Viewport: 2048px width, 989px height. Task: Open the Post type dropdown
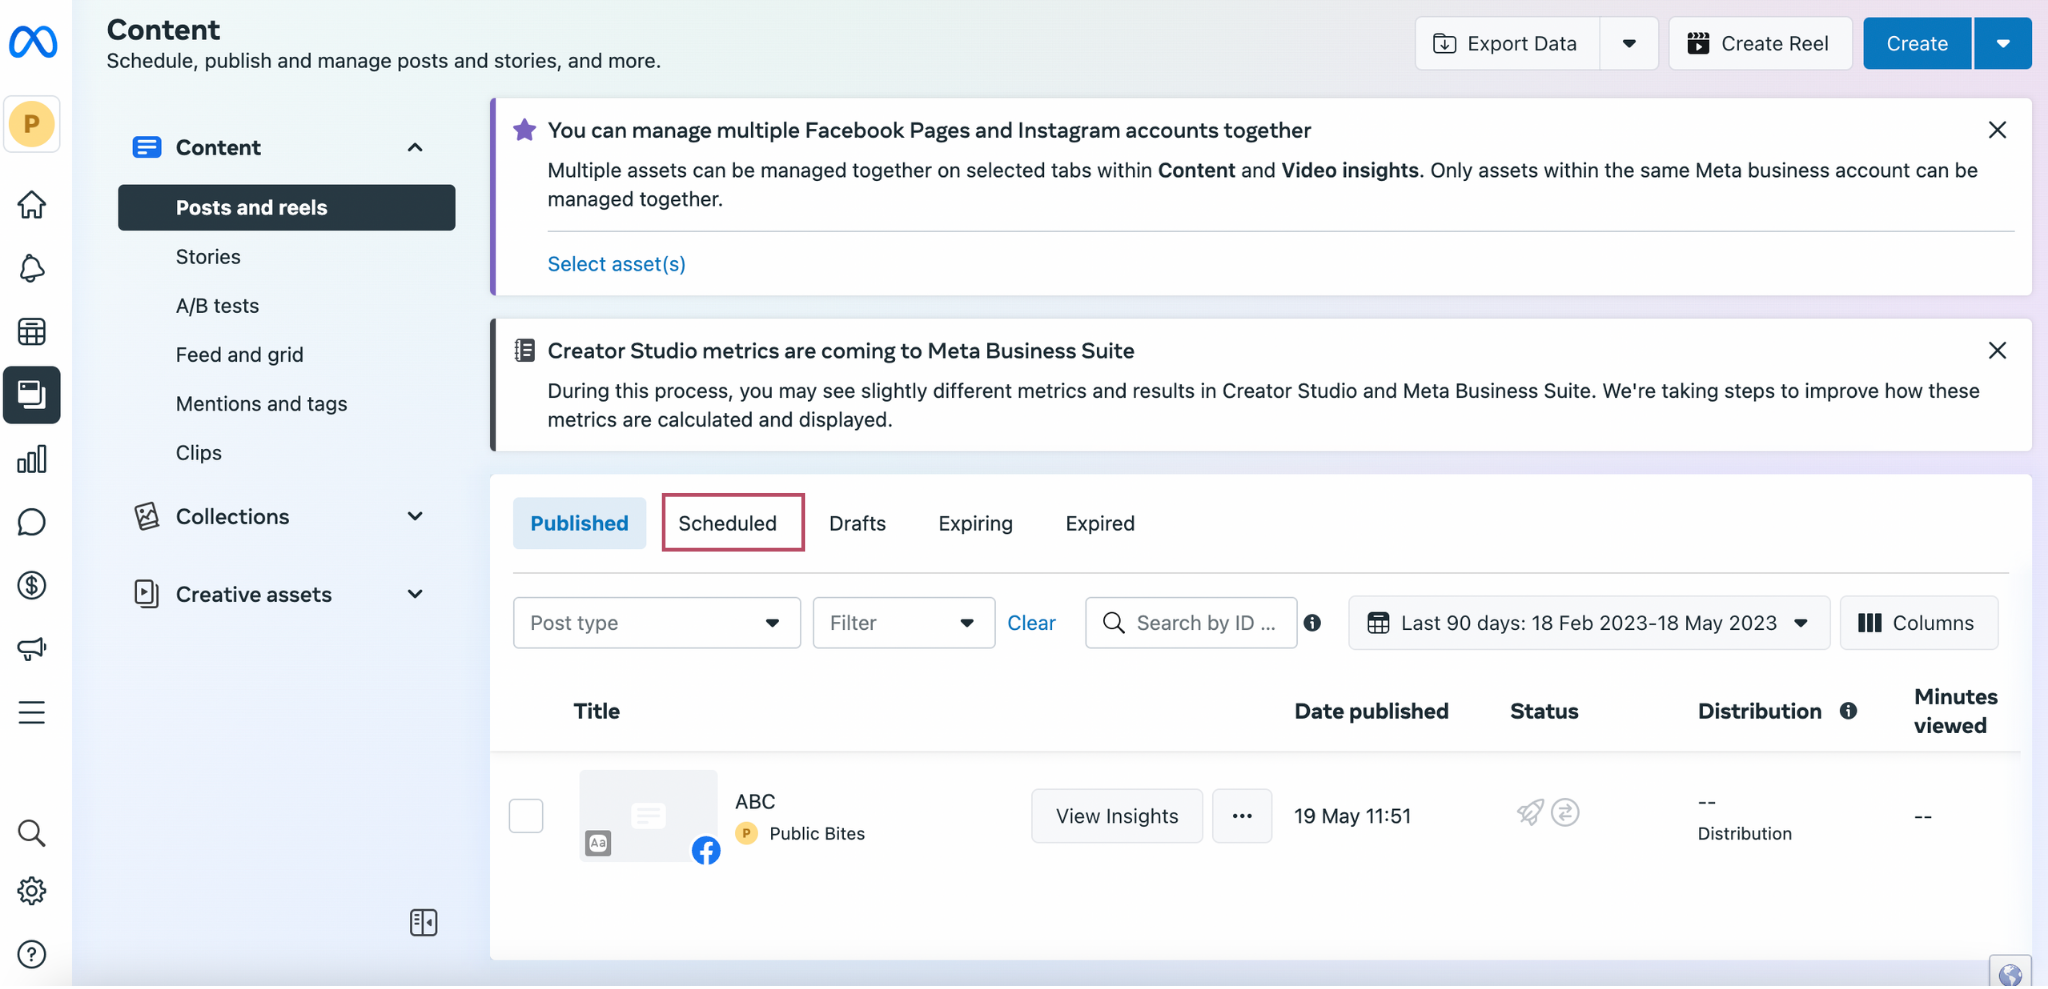click(656, 623)
